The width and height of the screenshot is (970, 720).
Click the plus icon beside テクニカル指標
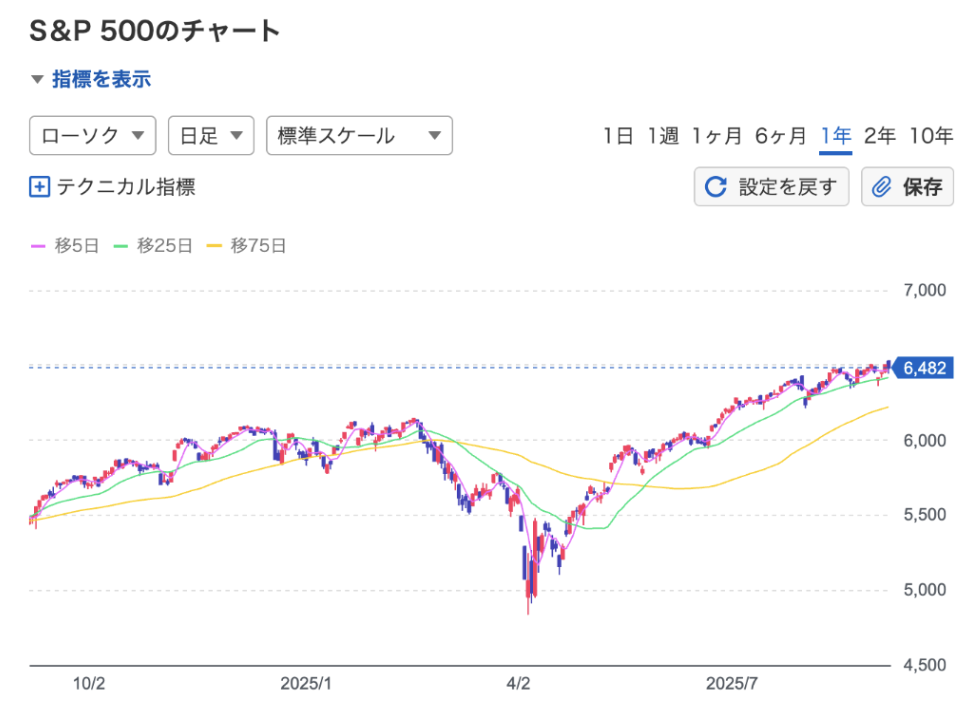pos(39,186)
